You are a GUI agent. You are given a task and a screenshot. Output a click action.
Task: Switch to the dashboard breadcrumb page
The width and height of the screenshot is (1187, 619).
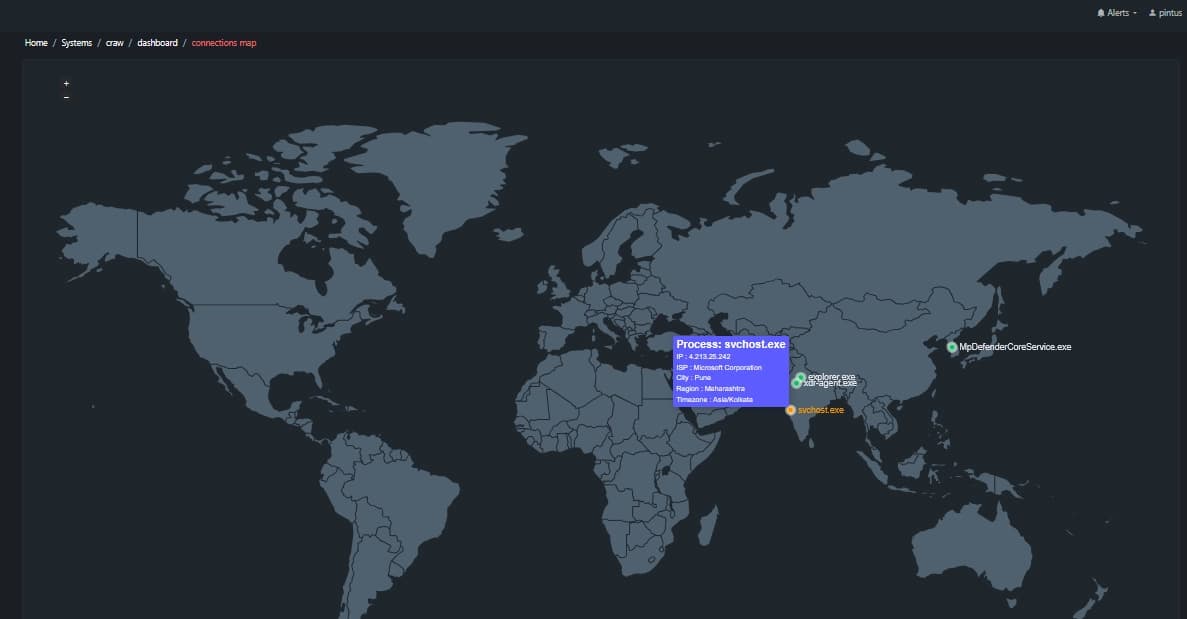pos(156,43)
